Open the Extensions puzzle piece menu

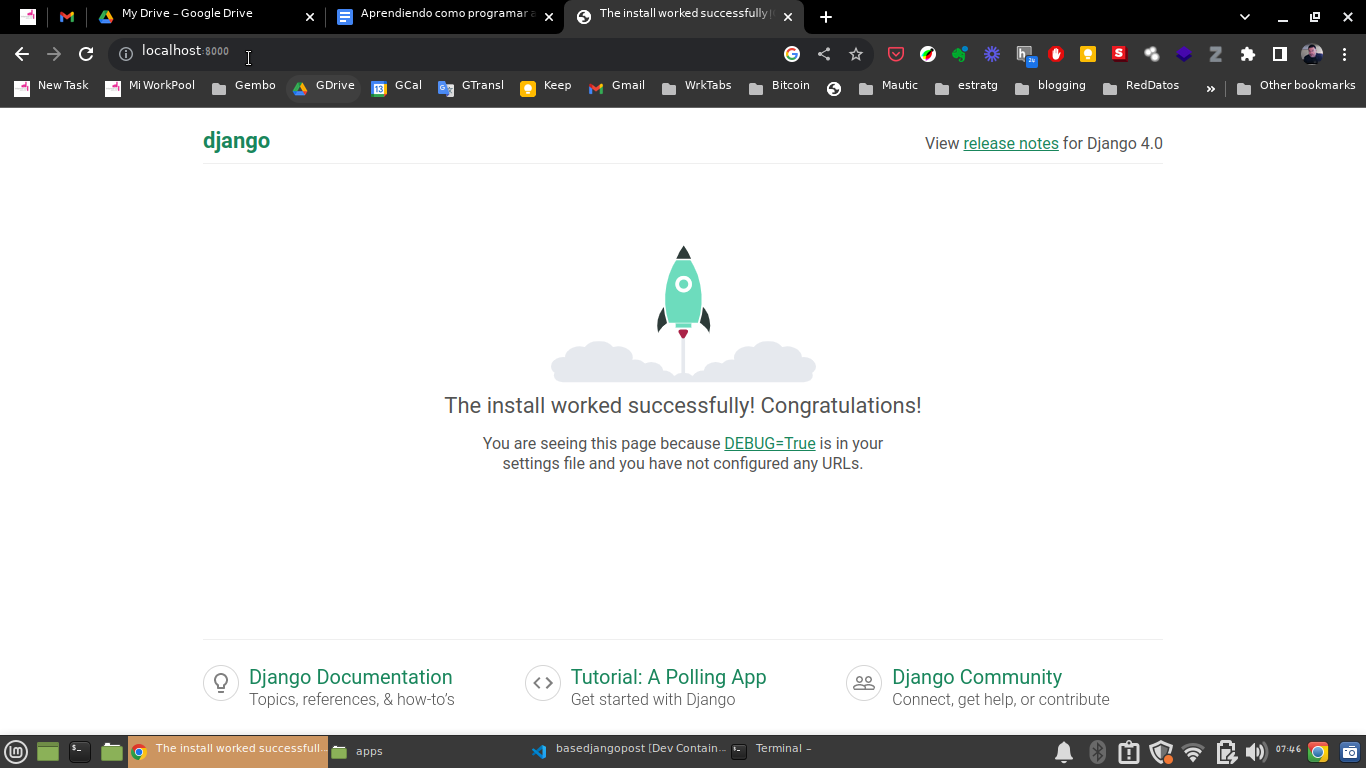1248,54
